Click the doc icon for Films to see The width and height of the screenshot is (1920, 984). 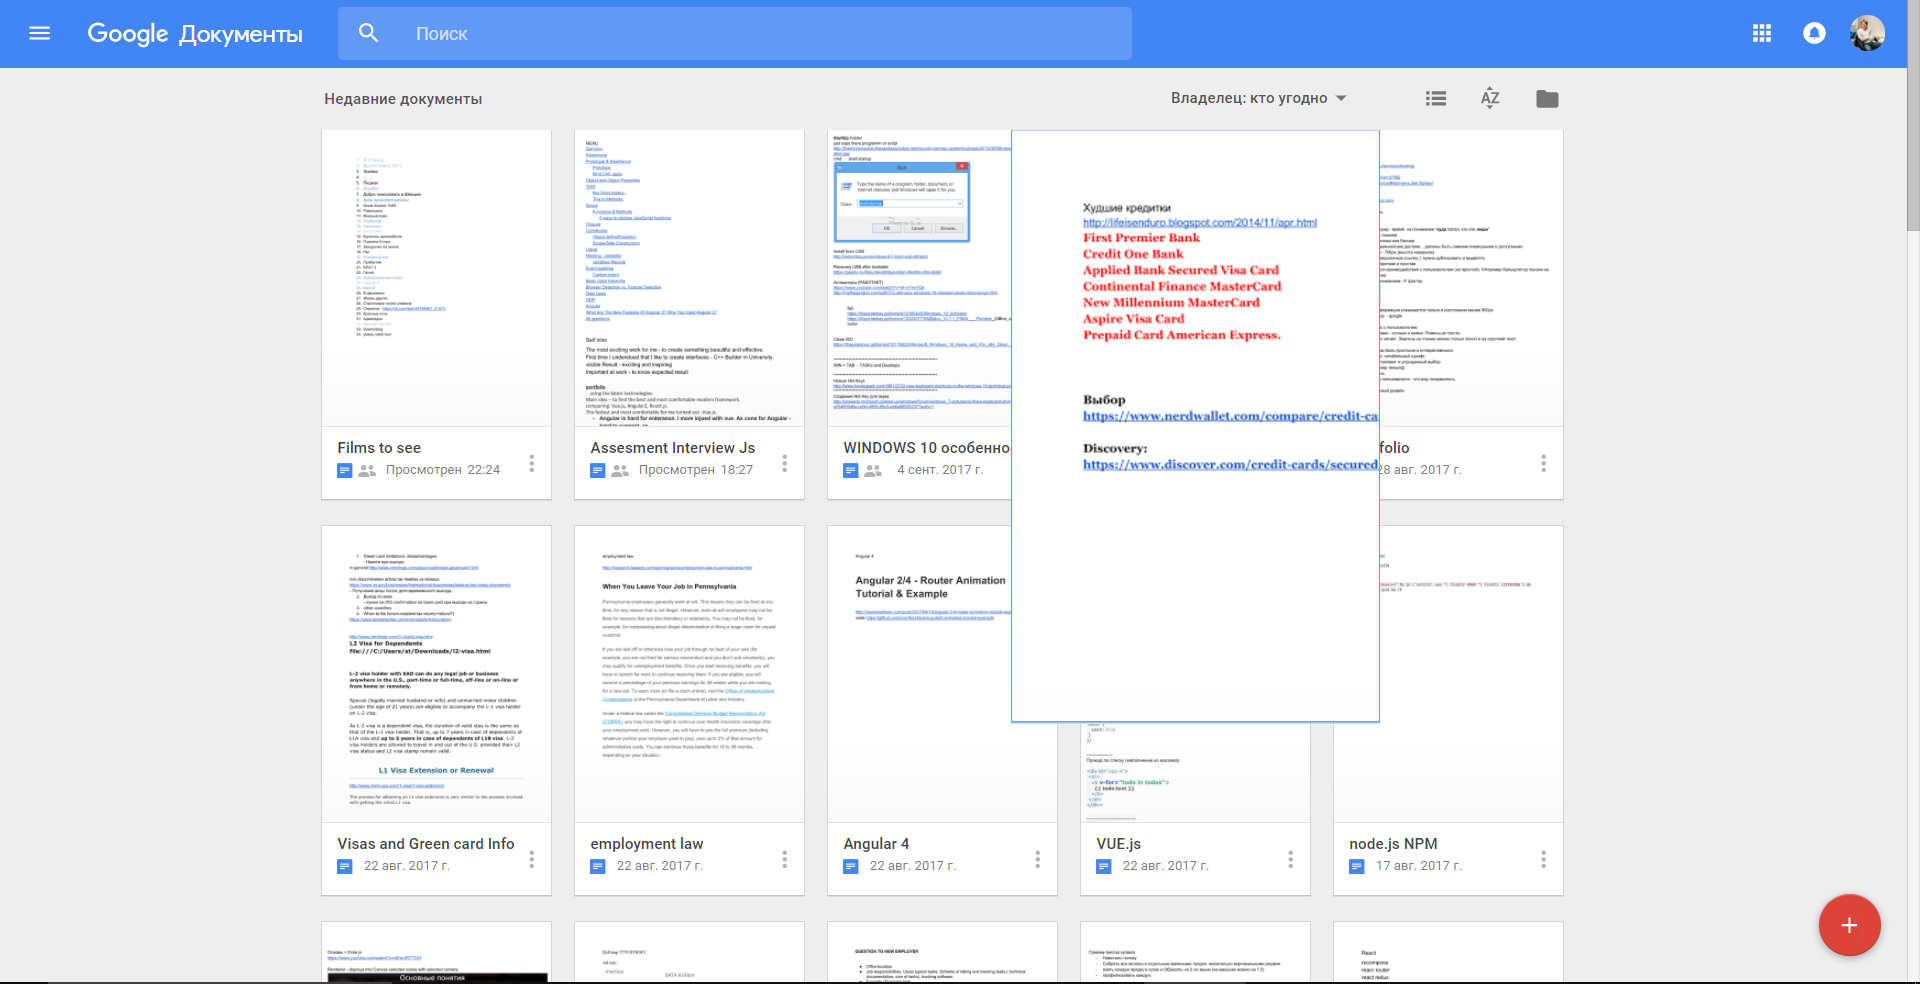345,470
